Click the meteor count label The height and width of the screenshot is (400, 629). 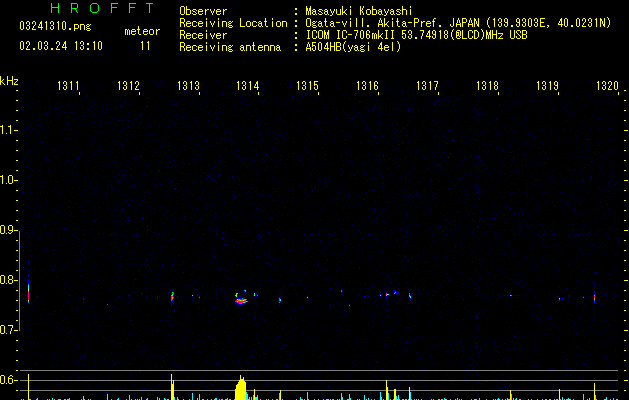(x=142, y=31)
